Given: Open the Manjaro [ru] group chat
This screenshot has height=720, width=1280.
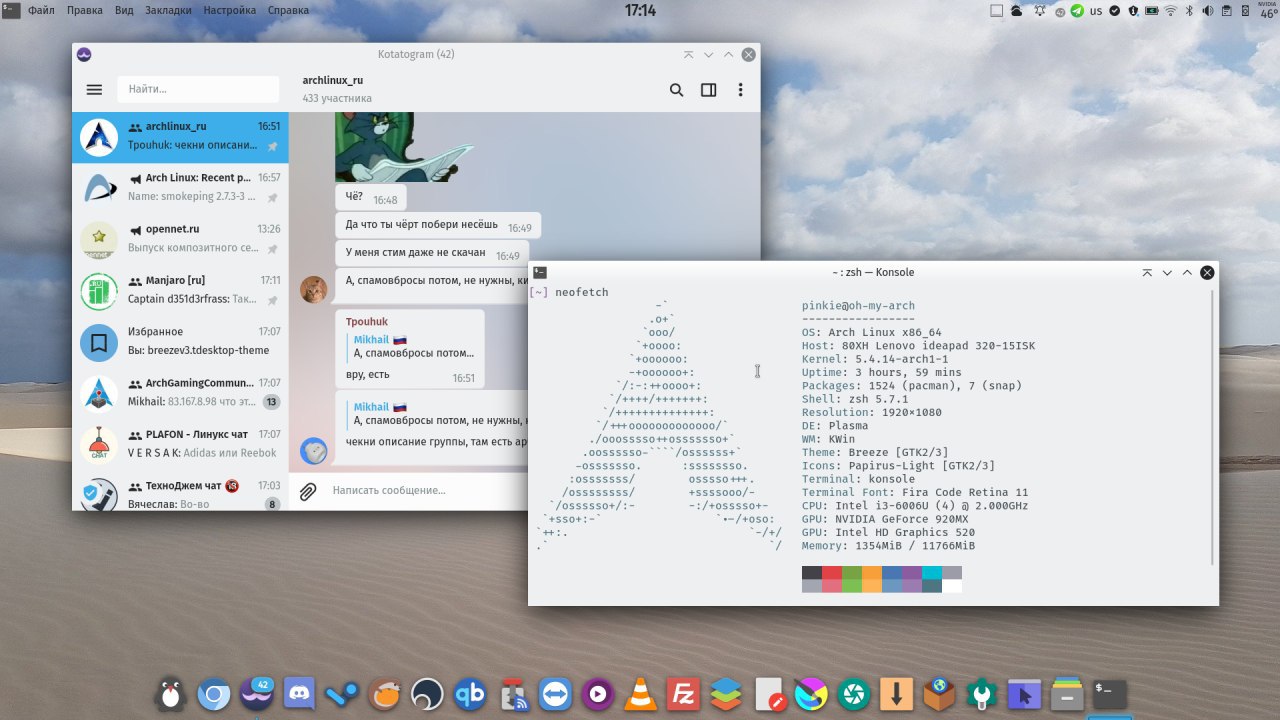Looking at the screenshot, I should pyautogui.click(x=180, y=290).
